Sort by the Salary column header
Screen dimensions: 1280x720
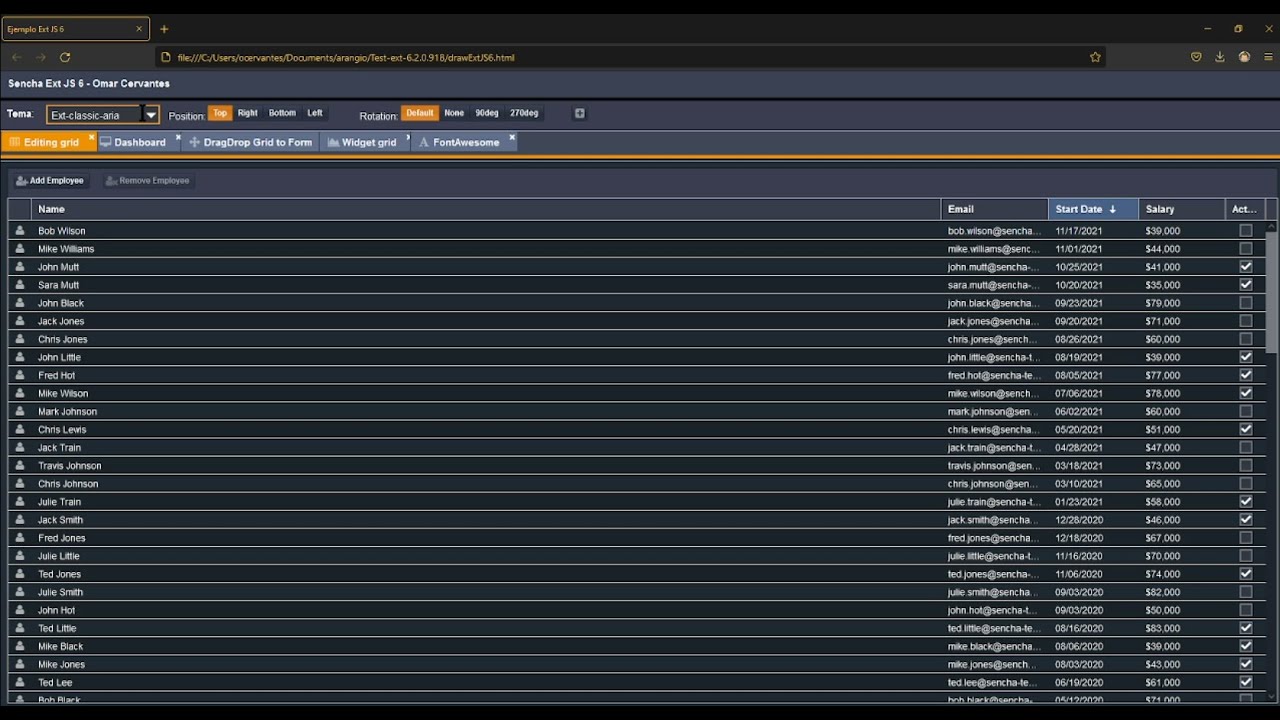[1182, 209]
